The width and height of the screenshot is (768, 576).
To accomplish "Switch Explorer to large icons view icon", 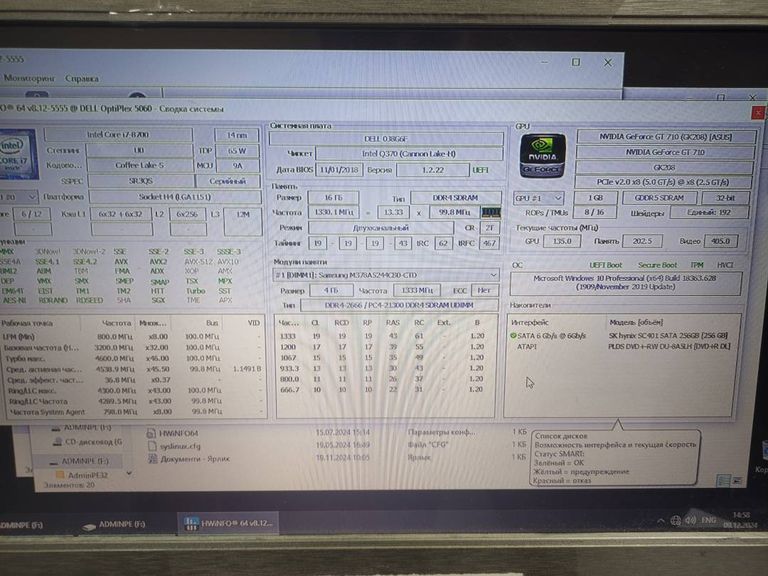I will pos(737,480).
